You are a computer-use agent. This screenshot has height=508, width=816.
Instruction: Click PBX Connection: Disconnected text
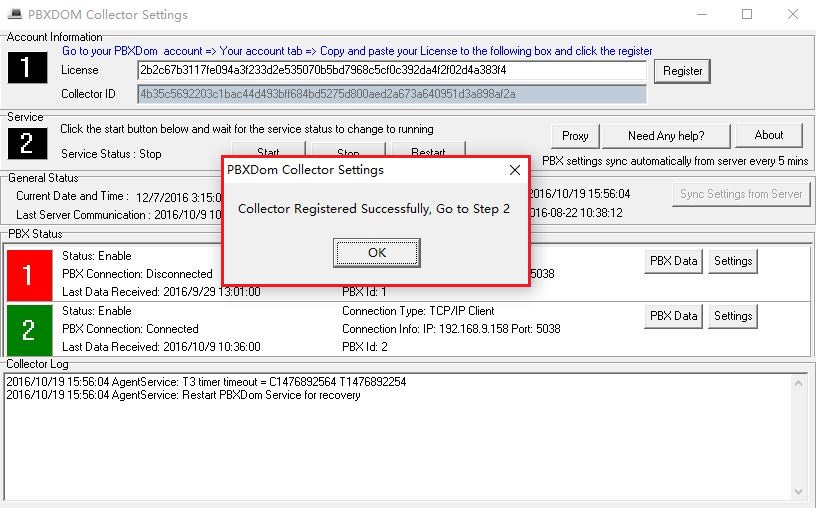pyautogui.click(x=137, y=274)
